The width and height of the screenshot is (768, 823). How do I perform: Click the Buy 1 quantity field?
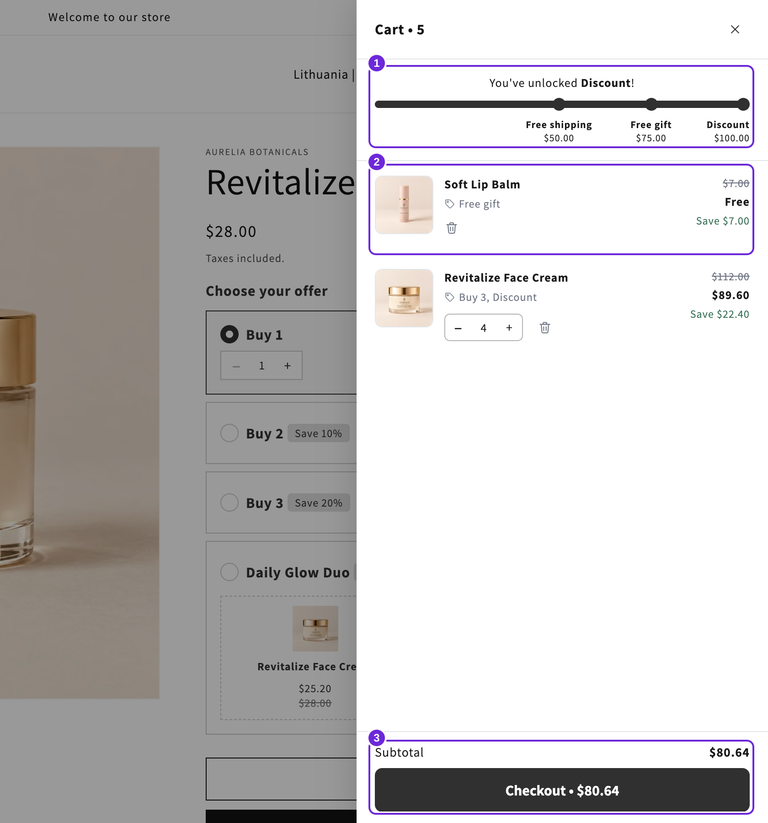[261, 366]
